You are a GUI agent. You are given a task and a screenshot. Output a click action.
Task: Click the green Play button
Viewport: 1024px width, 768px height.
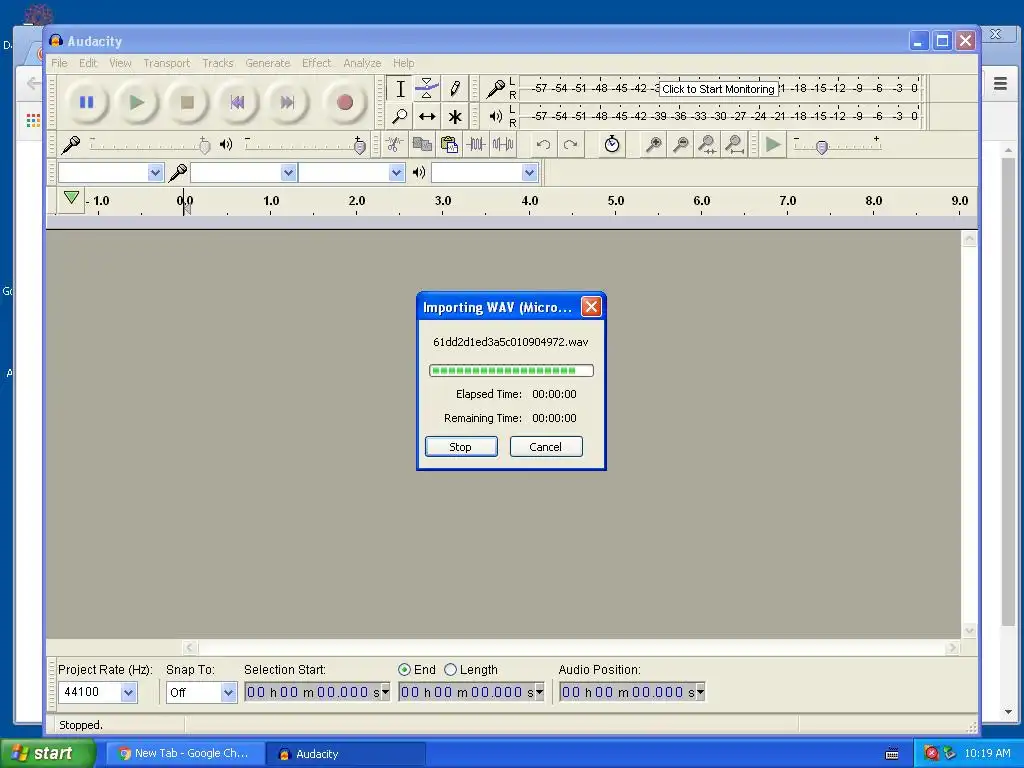pos(136,103)
